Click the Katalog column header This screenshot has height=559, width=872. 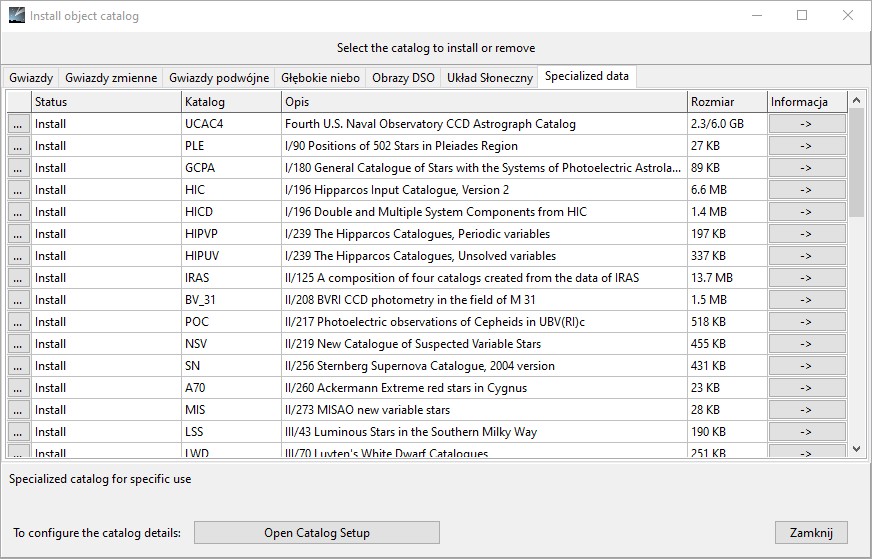(x=230, y=102)
